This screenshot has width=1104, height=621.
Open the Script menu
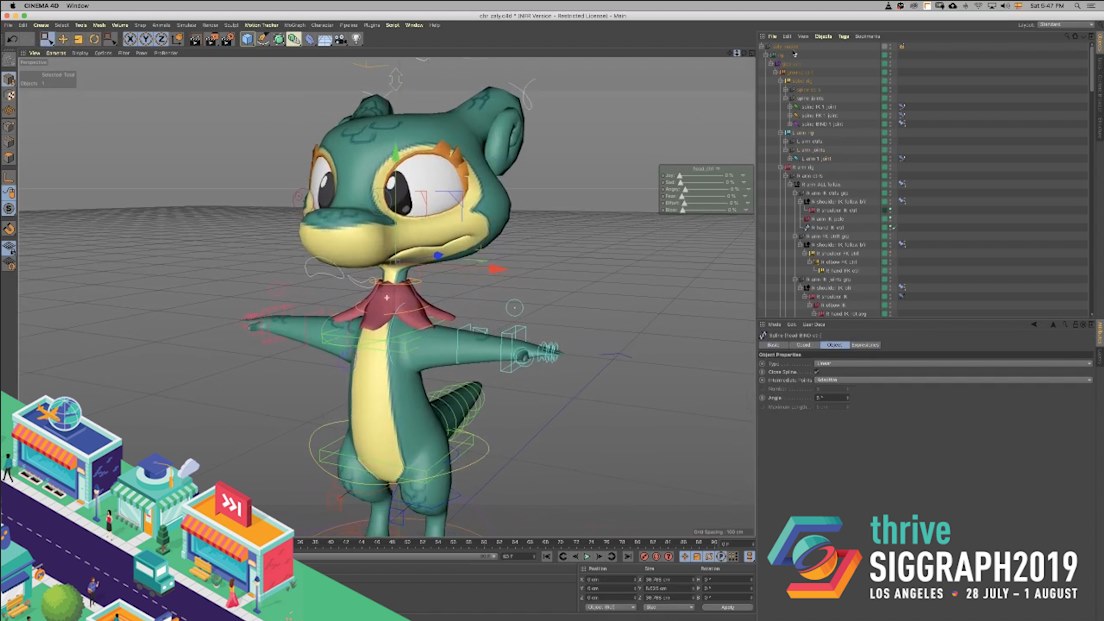tap(392, 25)
